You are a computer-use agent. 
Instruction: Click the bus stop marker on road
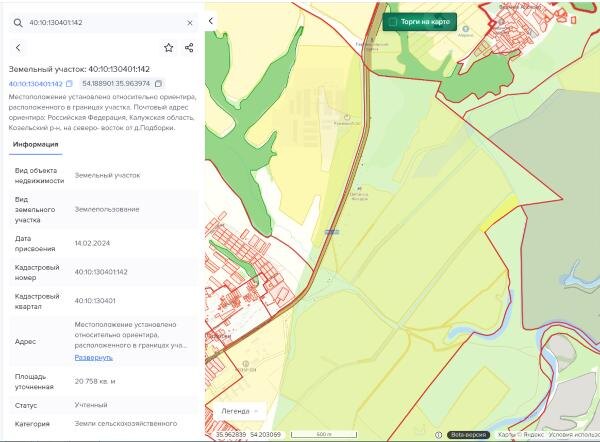[x=332, y=232]
